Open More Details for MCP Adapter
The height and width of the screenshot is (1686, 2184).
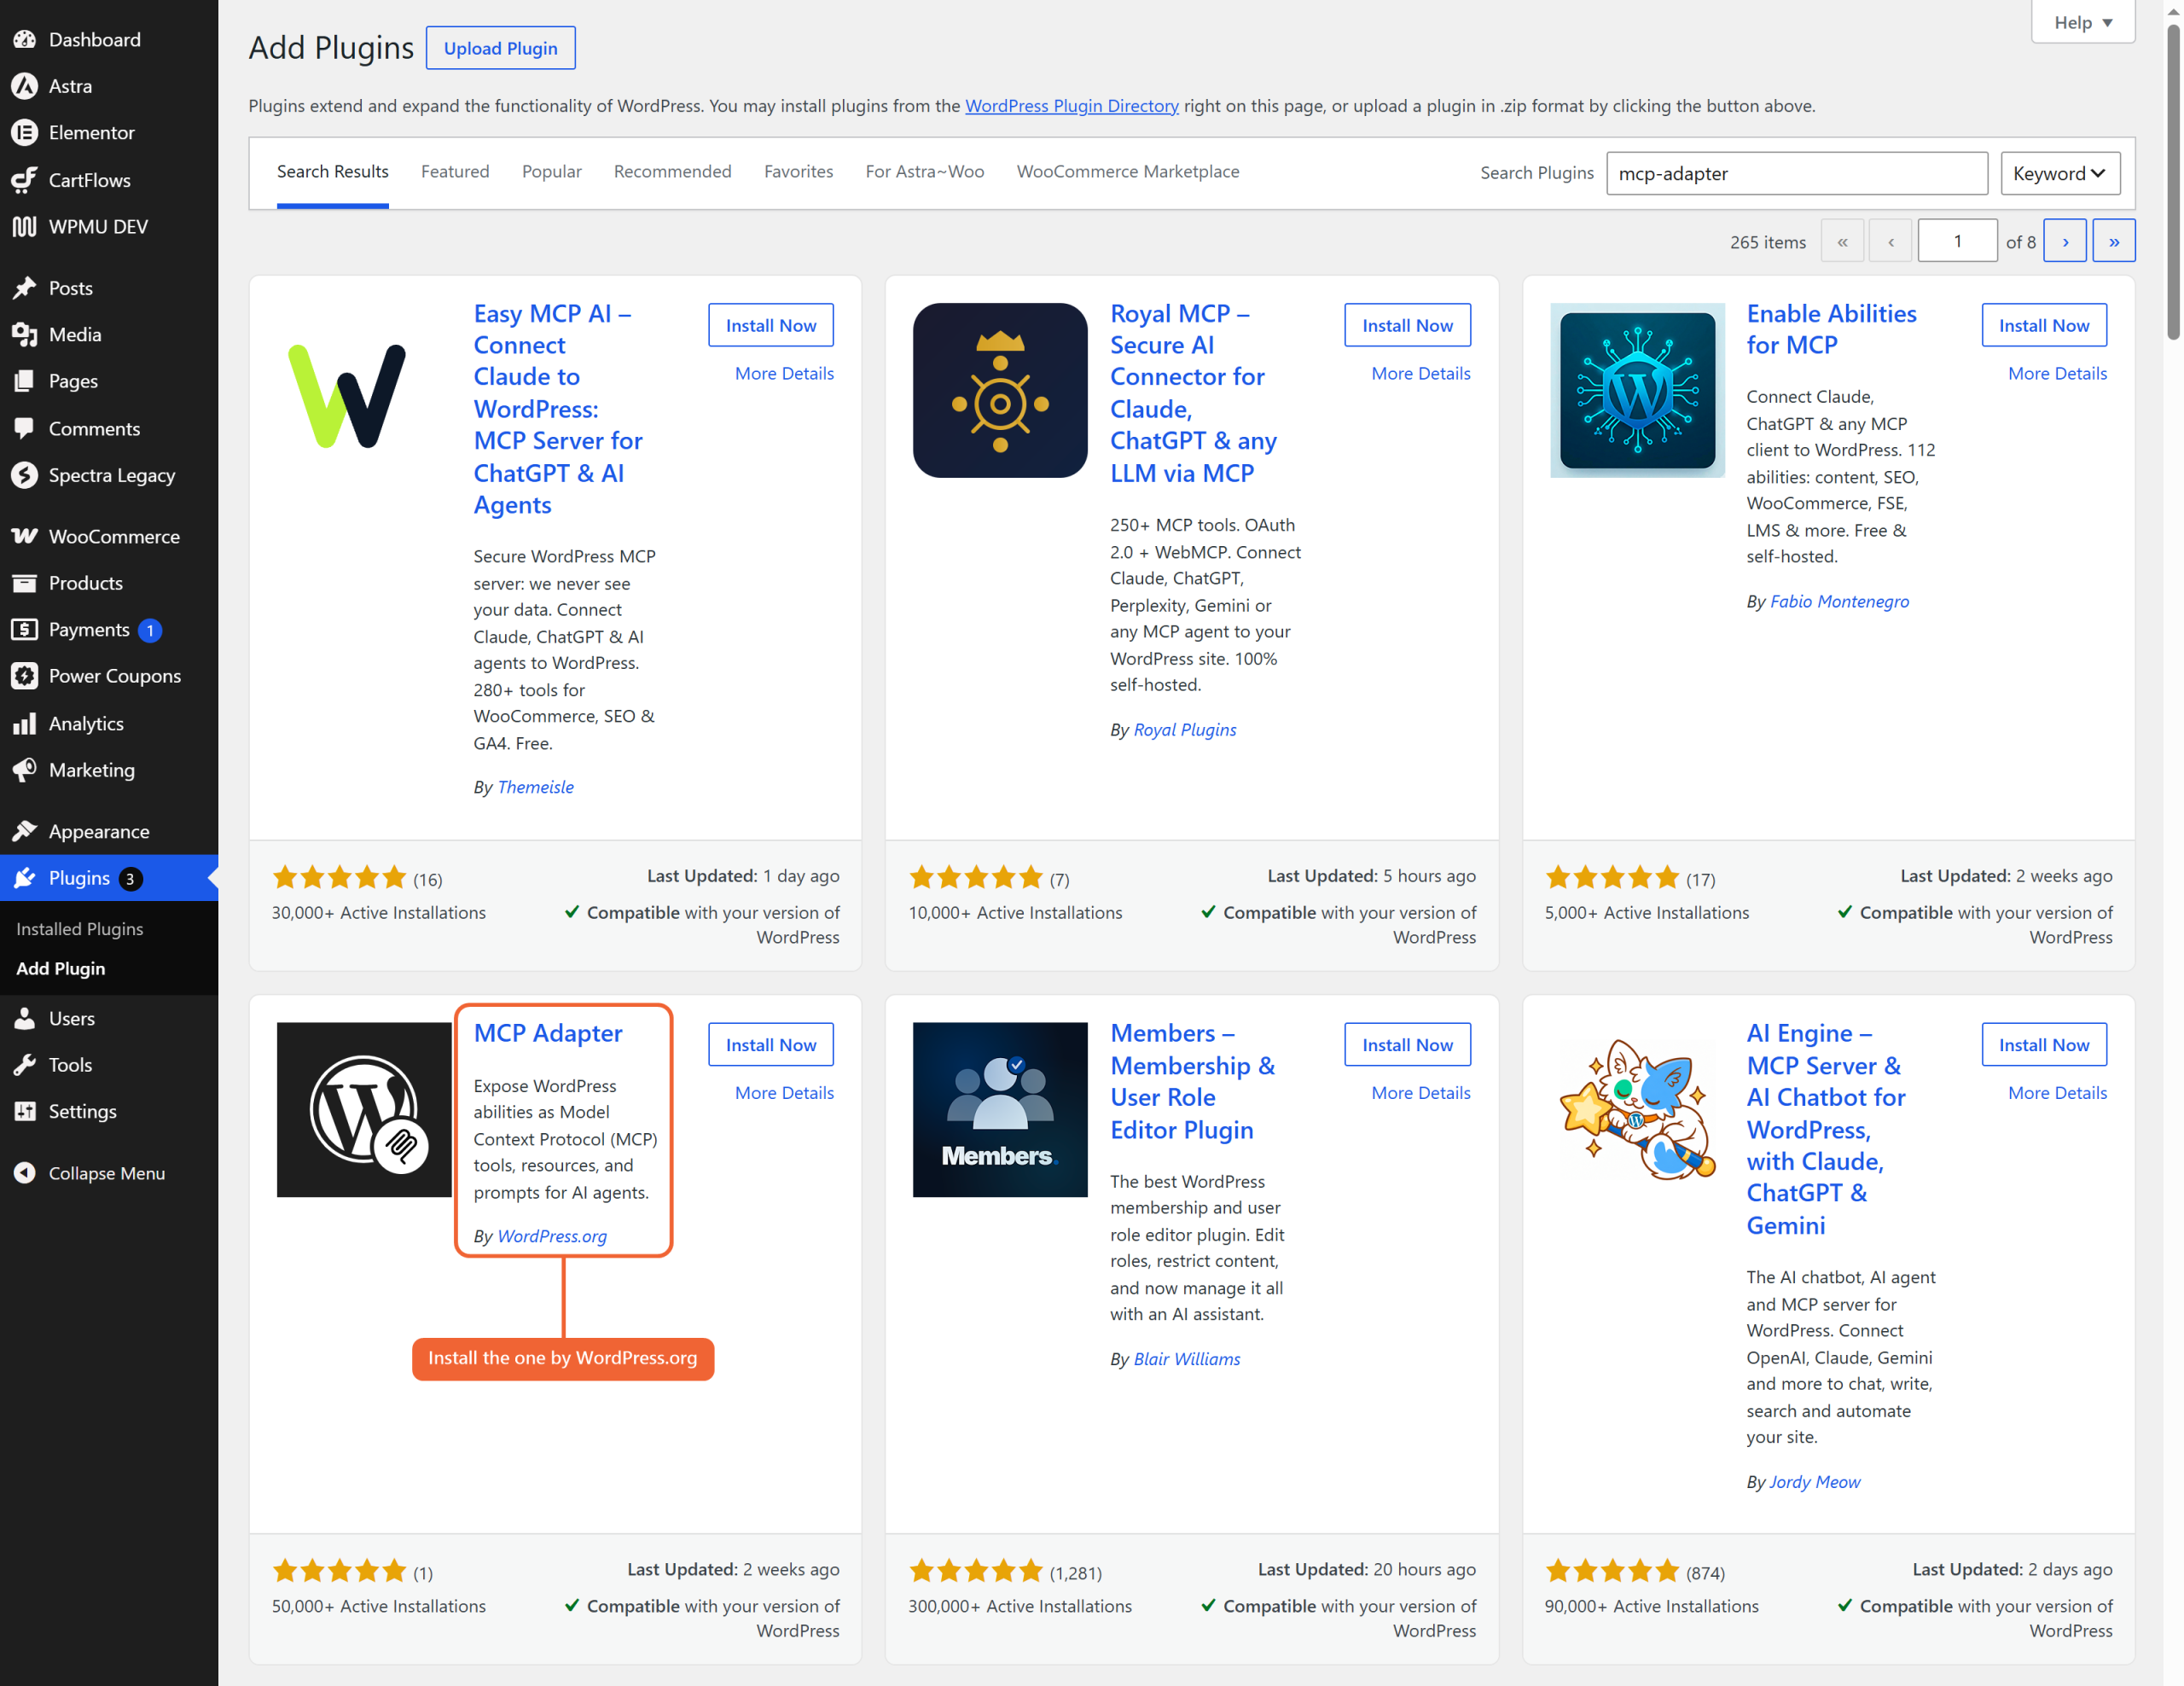(x=784, y=1092)
